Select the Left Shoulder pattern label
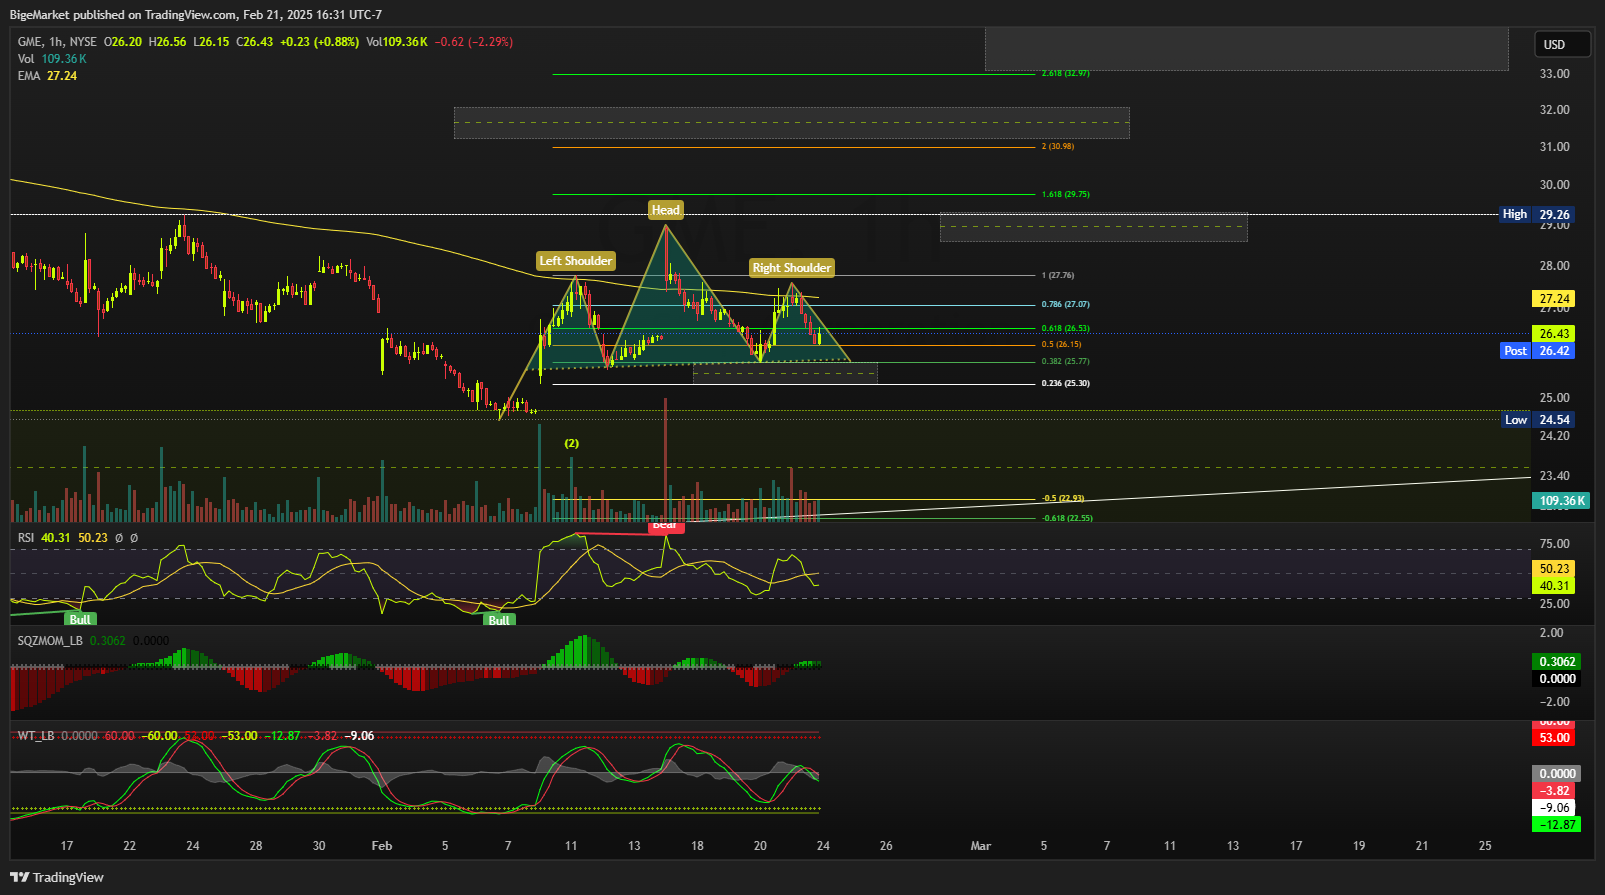The image size is (1605, 895). click(x=576, y=261)
